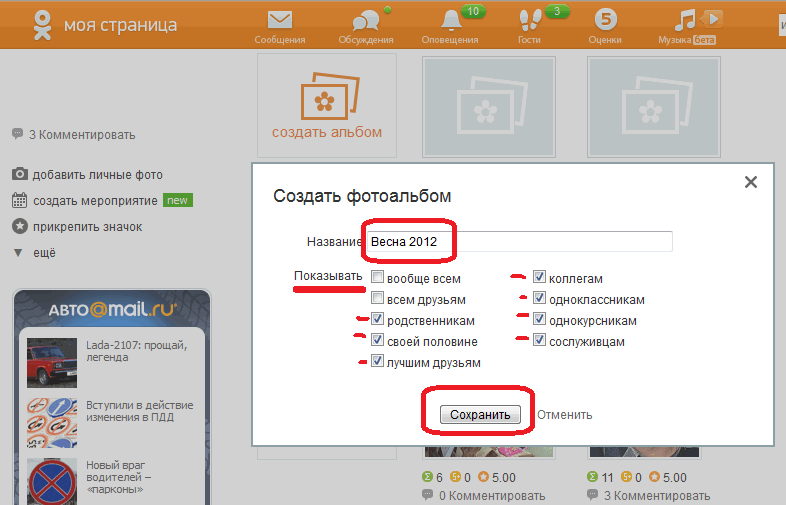Open Новый враг водителей article

[x=118, y=477]
